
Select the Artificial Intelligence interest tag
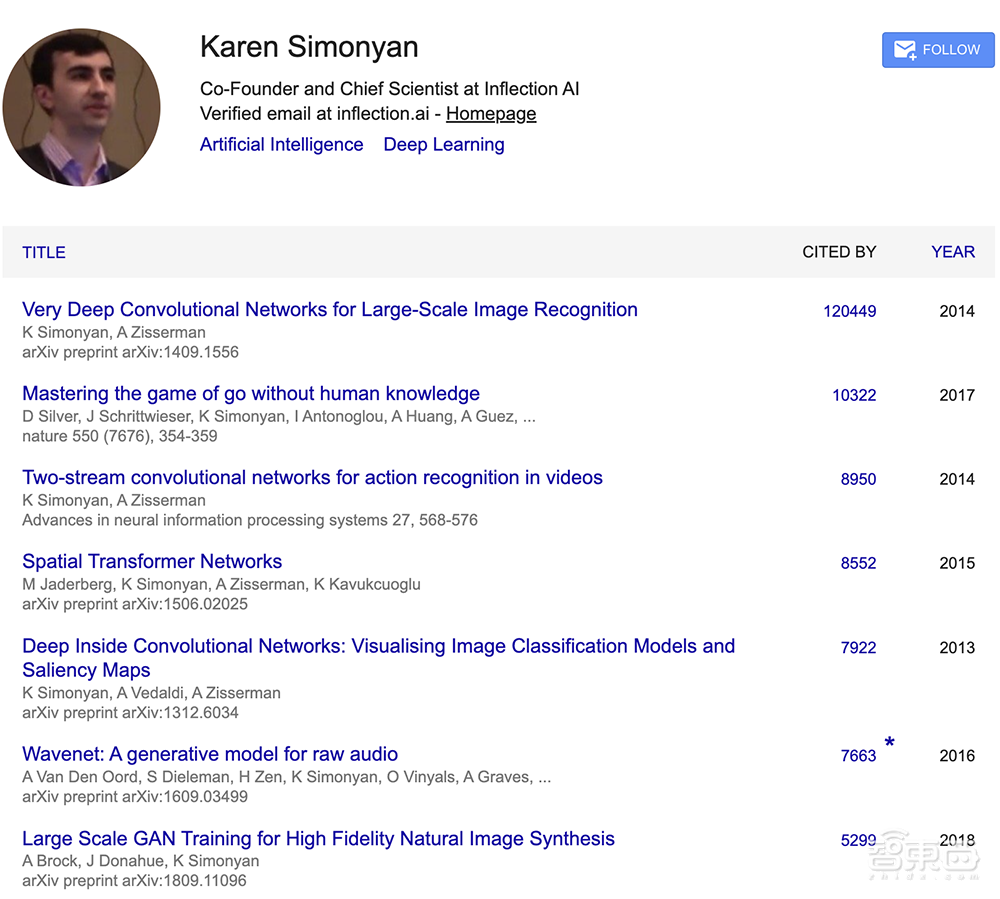click(281, 145)
